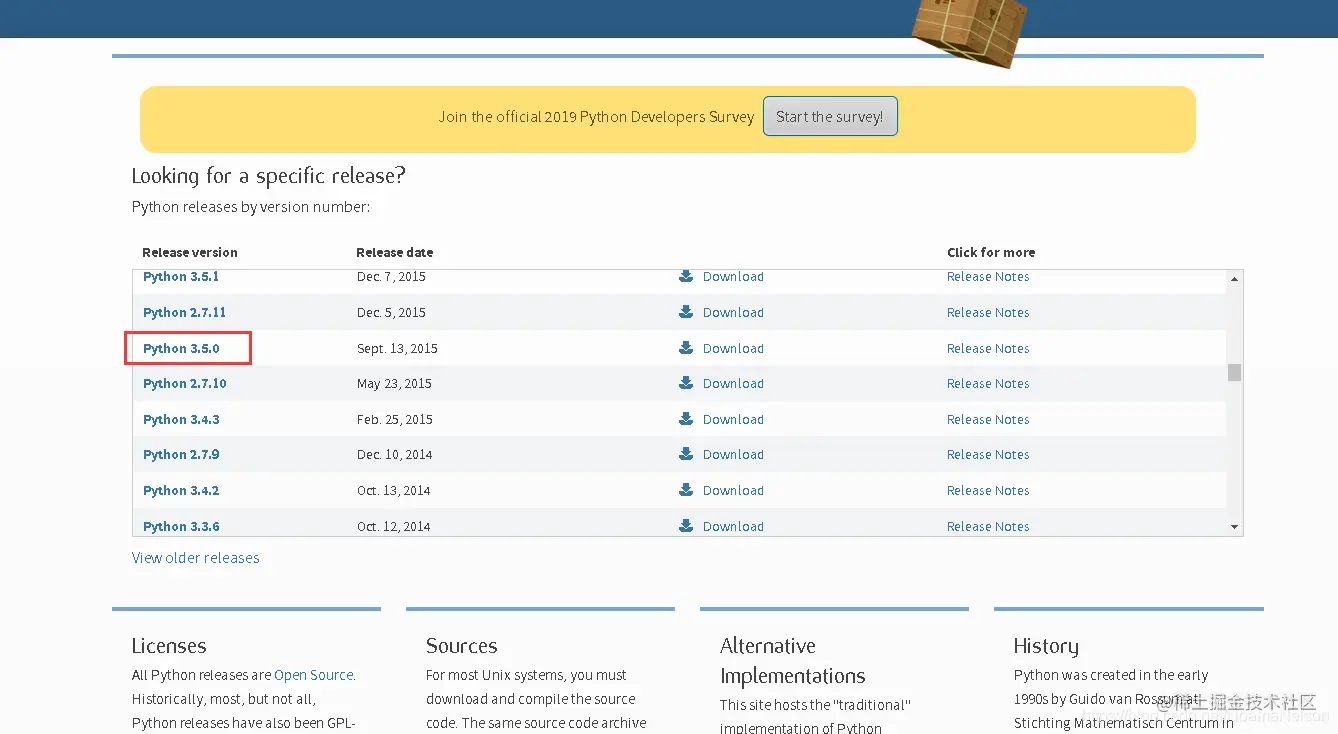Click the Click for more column header
Screen dimensions: 1338x734
pos(991,252)
